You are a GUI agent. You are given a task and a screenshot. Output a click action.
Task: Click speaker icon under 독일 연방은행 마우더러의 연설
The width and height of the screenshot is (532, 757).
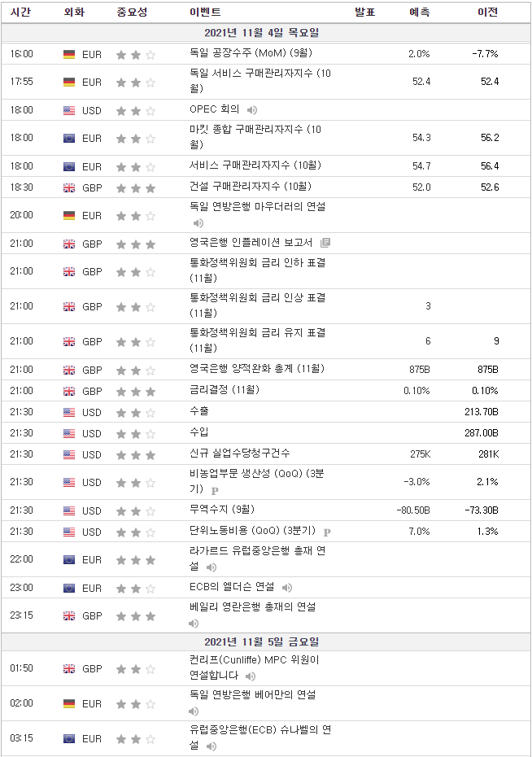point(198,223)
